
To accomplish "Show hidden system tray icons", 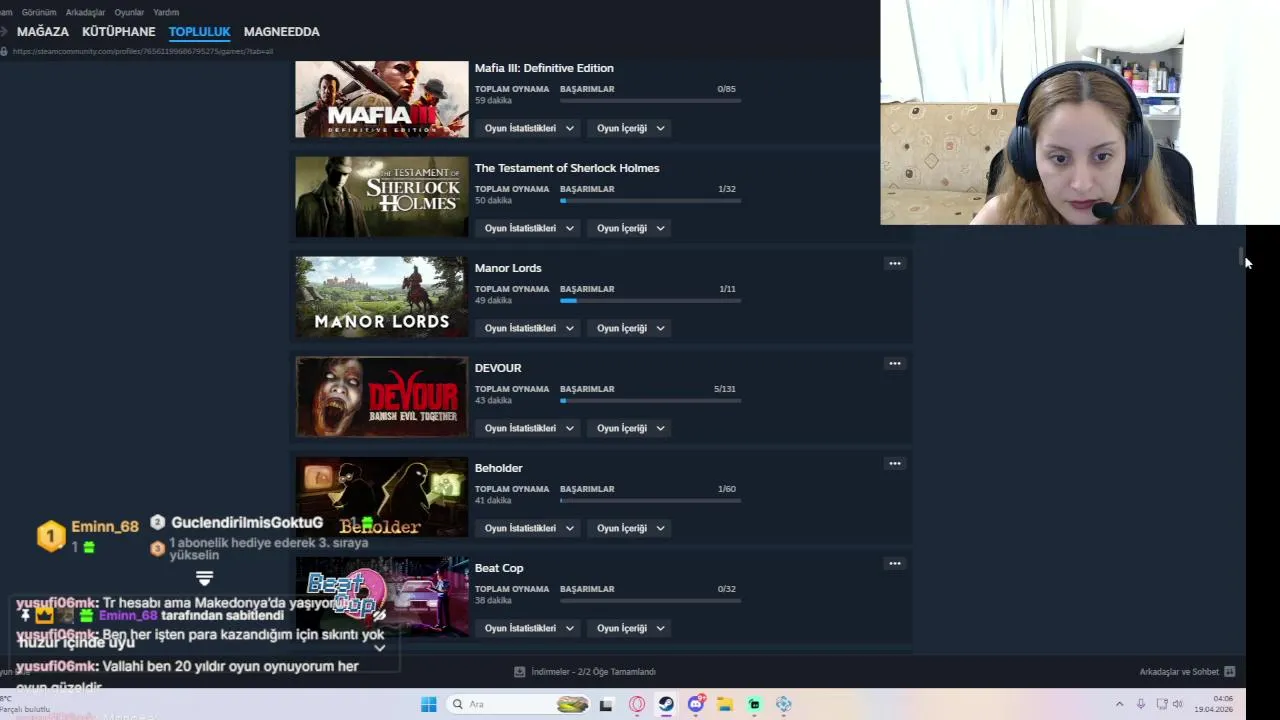I will pos(1119,704).
